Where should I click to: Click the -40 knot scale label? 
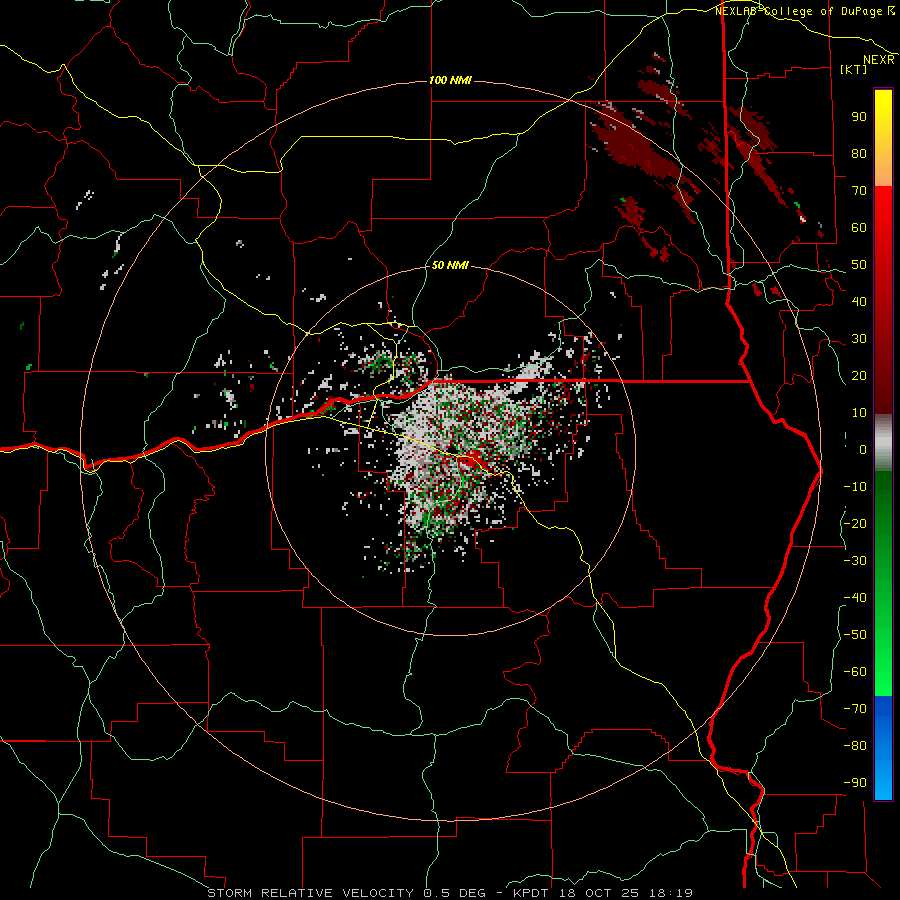(855, 598)
